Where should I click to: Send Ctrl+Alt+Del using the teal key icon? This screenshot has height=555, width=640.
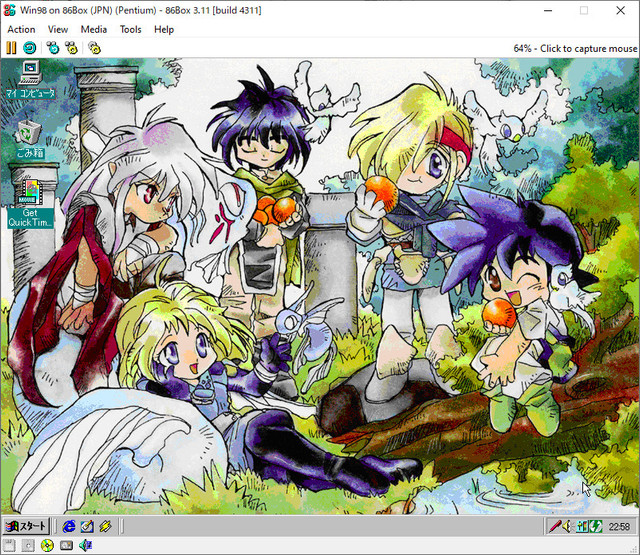(x=53, y=48)
